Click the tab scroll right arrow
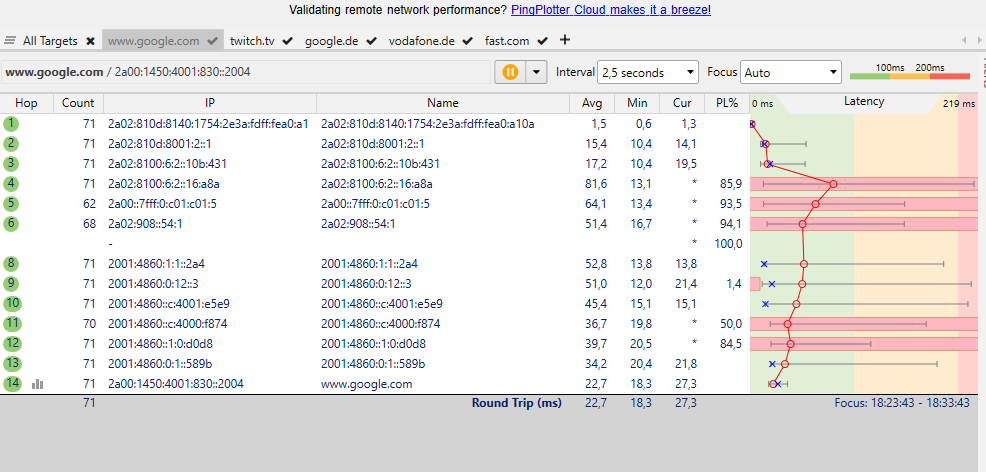 click(978, 41)
